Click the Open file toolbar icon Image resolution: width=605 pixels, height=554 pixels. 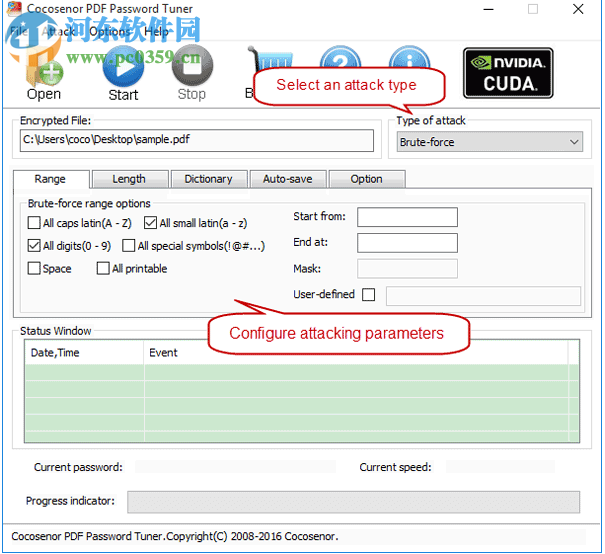[x=44, y=71]
